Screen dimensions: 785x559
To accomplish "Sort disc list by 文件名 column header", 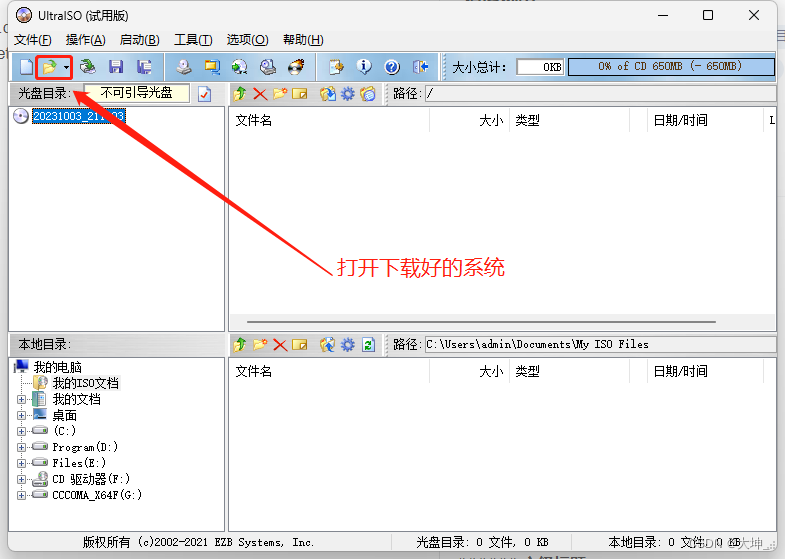I will pyautogui.click(x=254, y=120).
